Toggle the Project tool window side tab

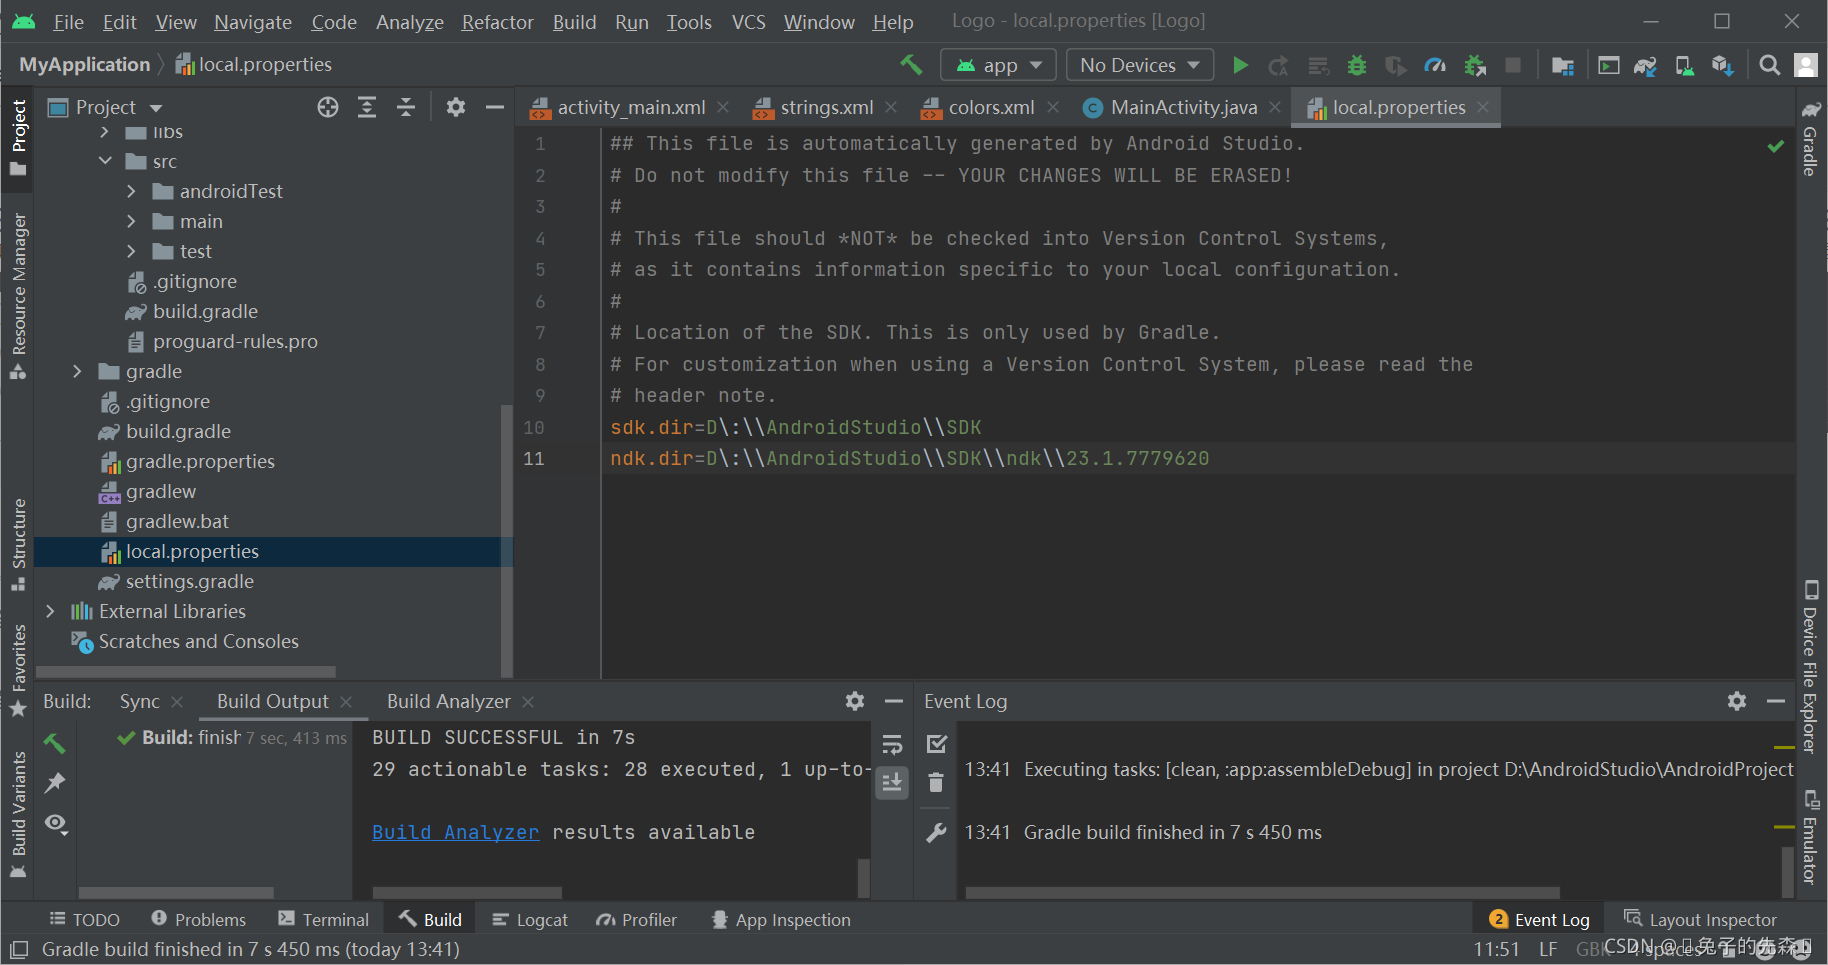click(18, 137)
